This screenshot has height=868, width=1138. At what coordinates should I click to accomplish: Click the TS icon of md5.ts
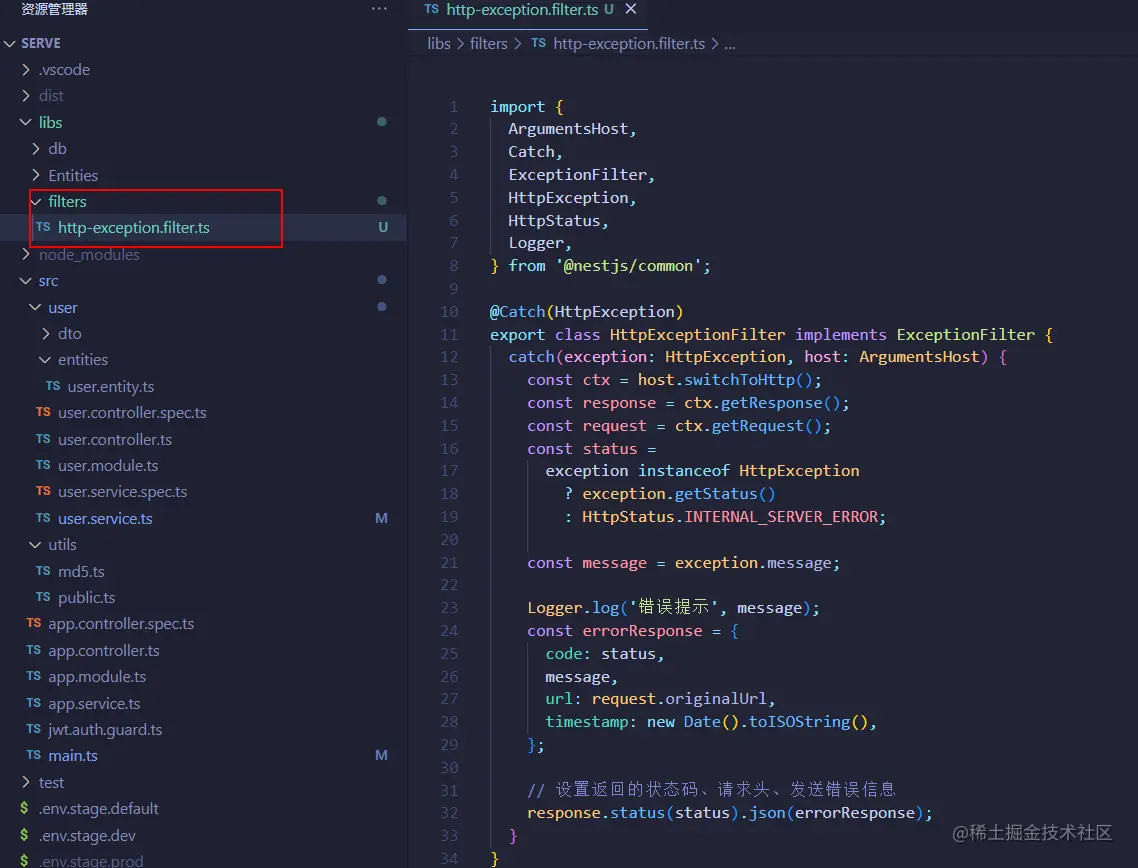coord(44,570)
